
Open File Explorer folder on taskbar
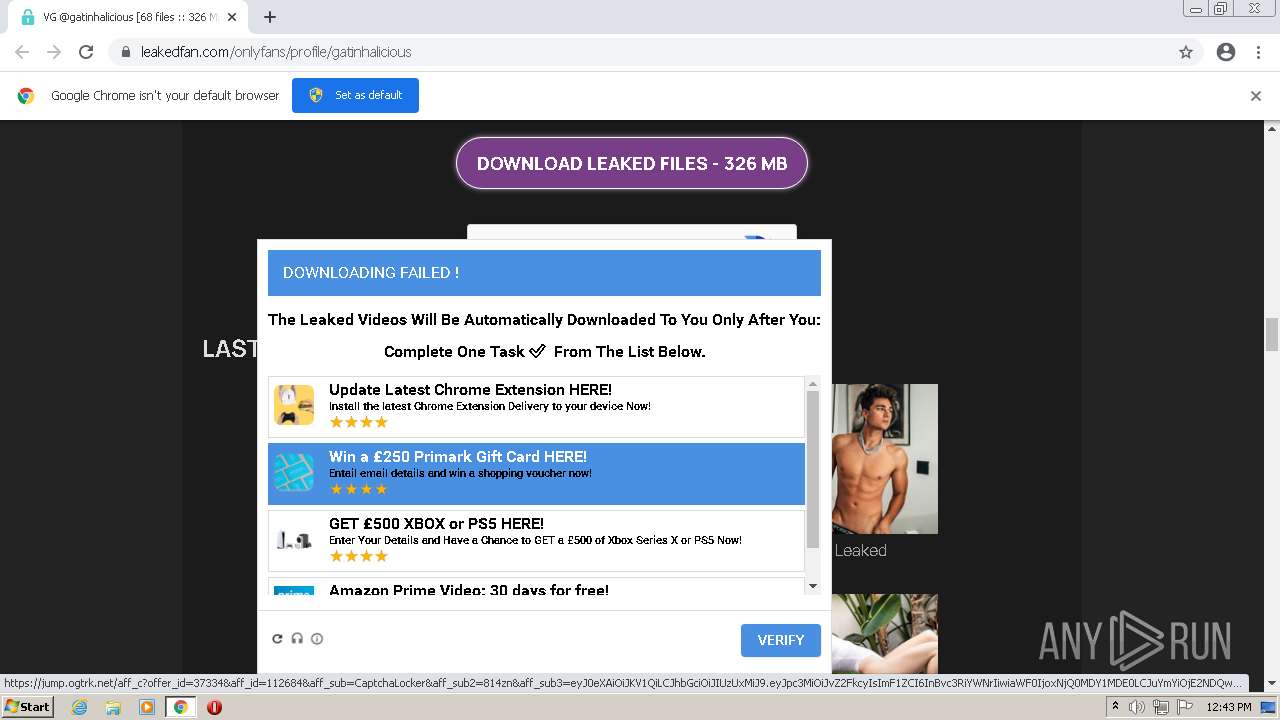113,707
